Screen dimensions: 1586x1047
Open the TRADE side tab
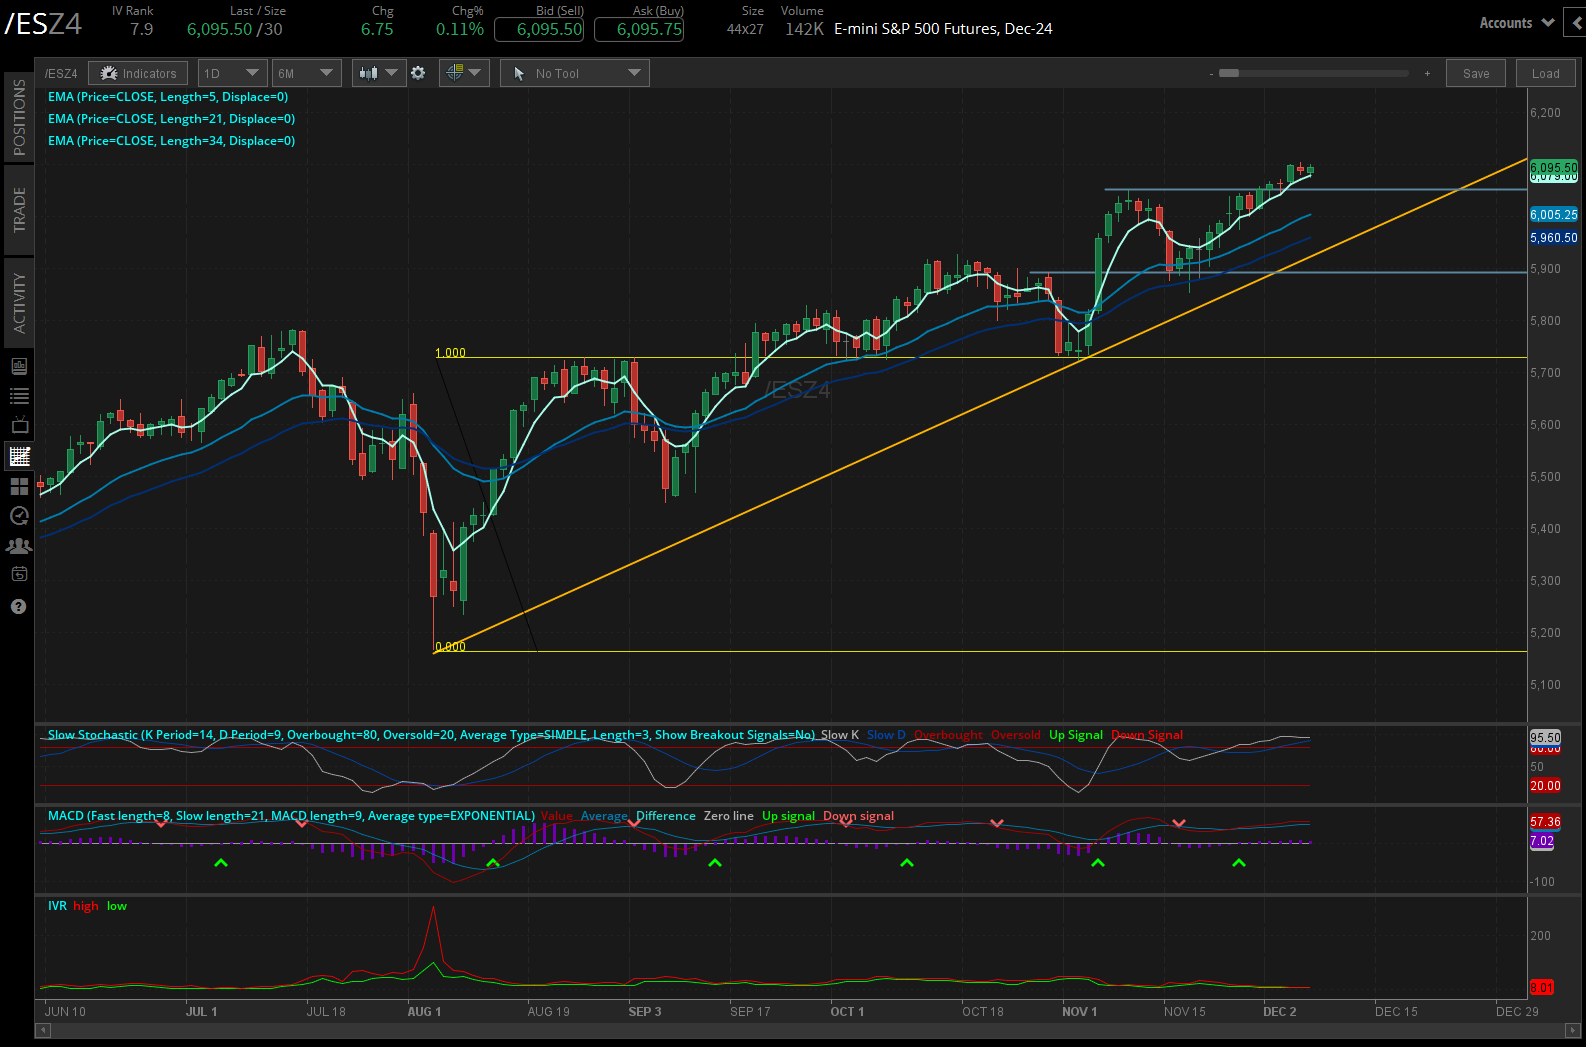[19, 210]
